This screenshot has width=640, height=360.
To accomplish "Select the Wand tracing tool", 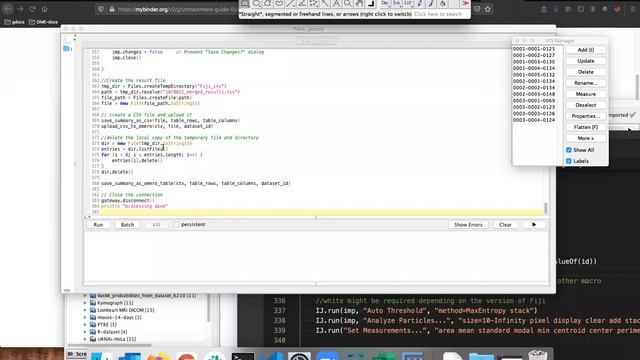I will pyautogui.click(x=325, y=4).
